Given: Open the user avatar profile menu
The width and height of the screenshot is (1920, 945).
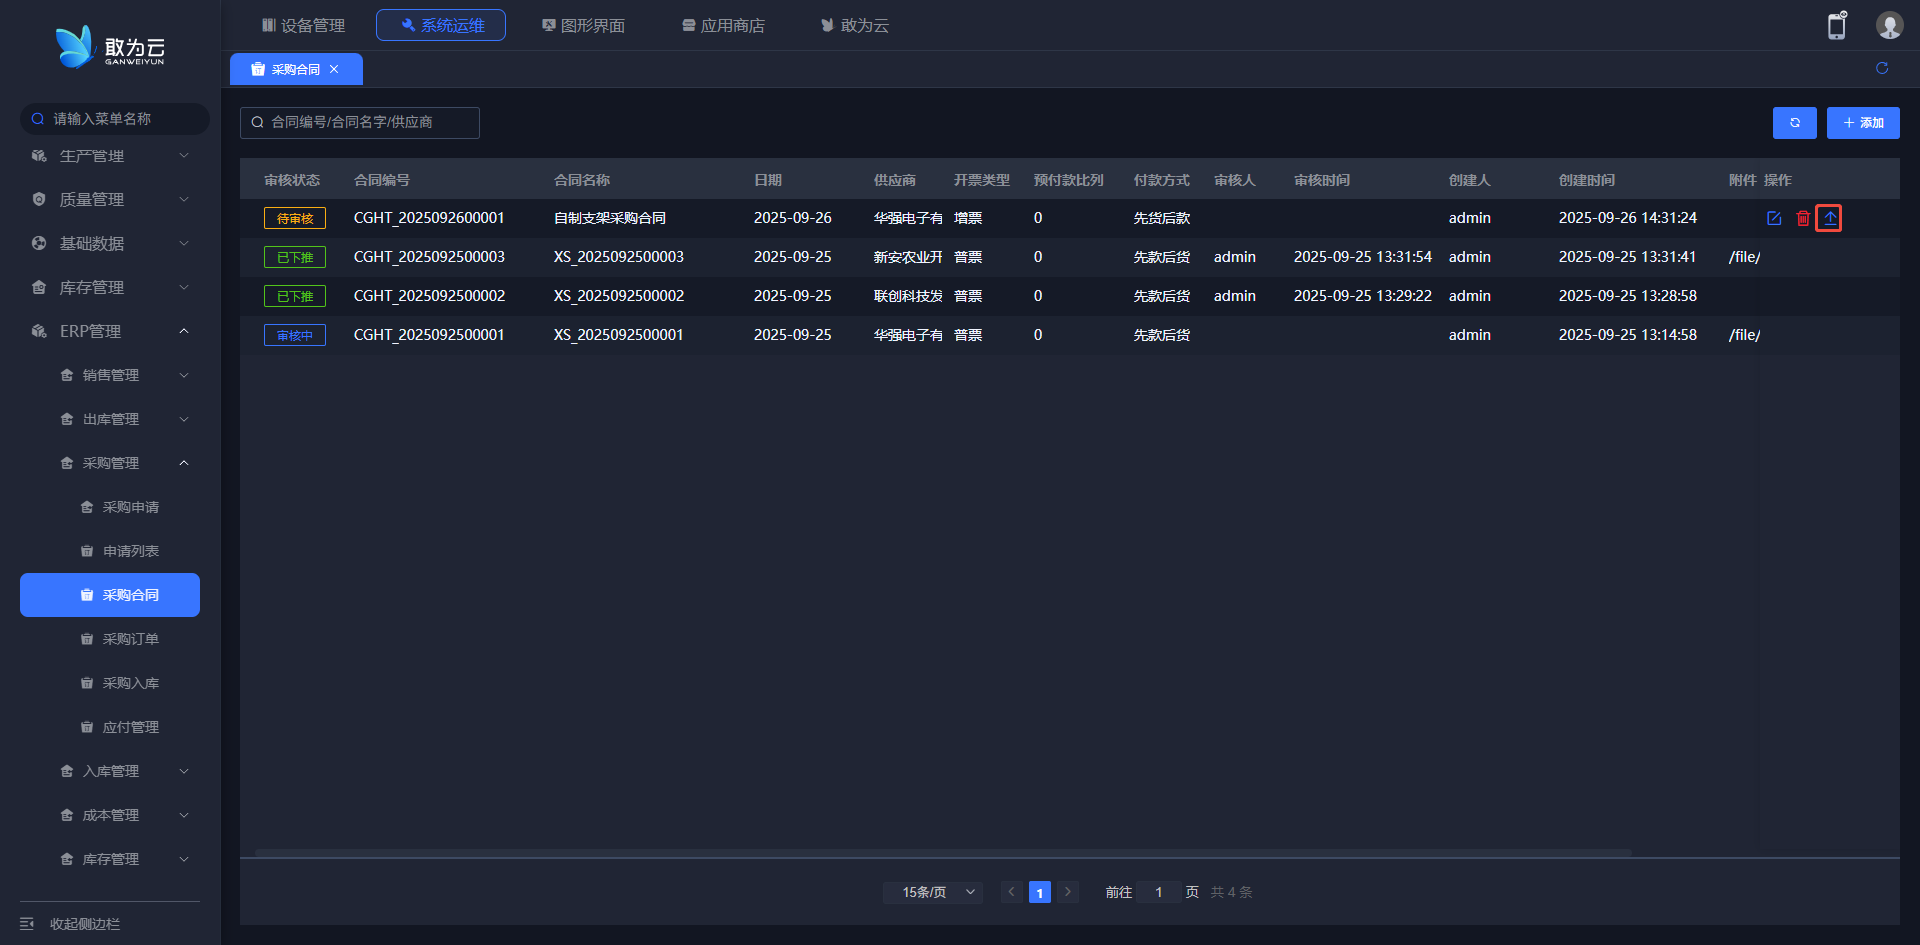Looking at the screenshot, I should 1888,26.
